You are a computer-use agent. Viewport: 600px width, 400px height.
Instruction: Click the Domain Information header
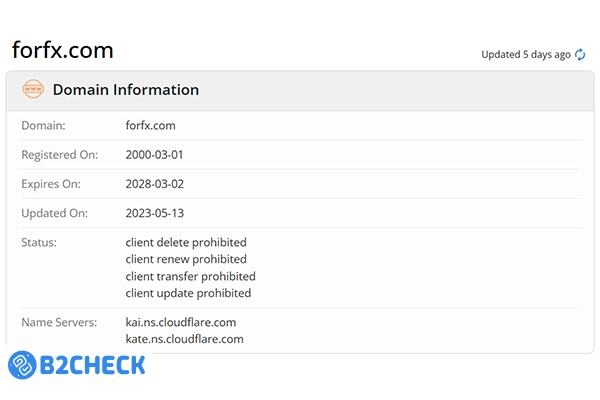126,90
